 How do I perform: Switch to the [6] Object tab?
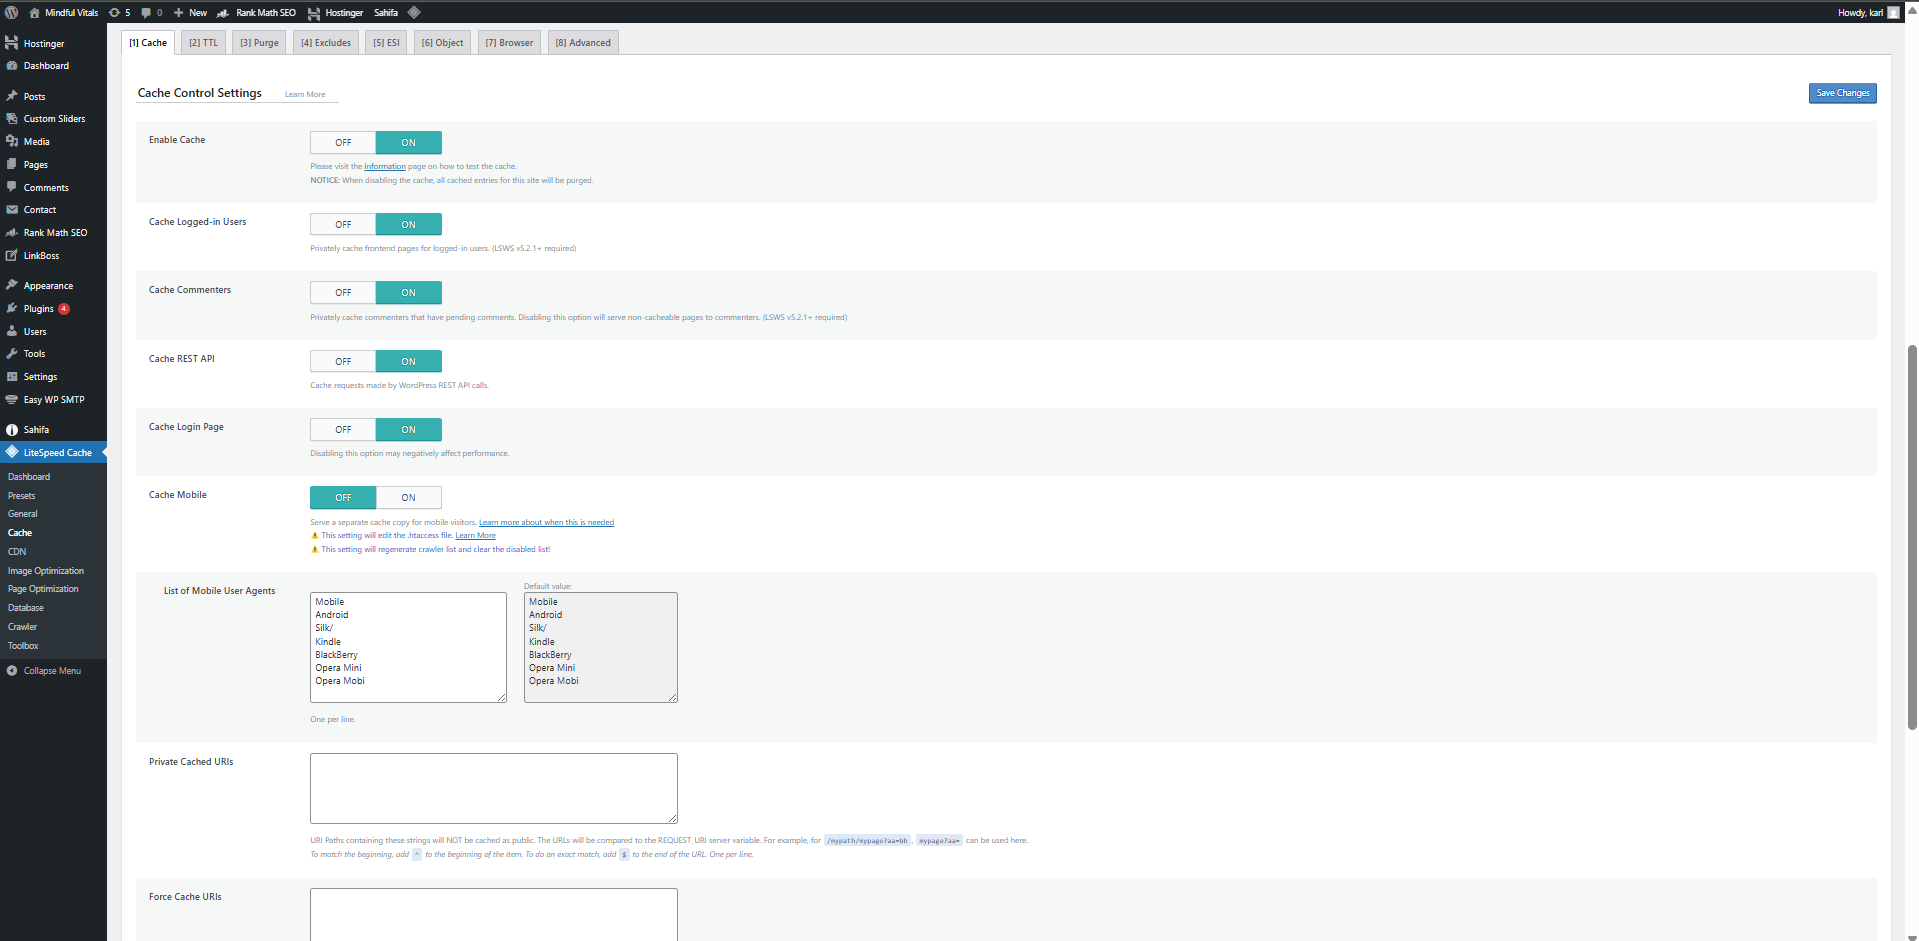[442, 42]
